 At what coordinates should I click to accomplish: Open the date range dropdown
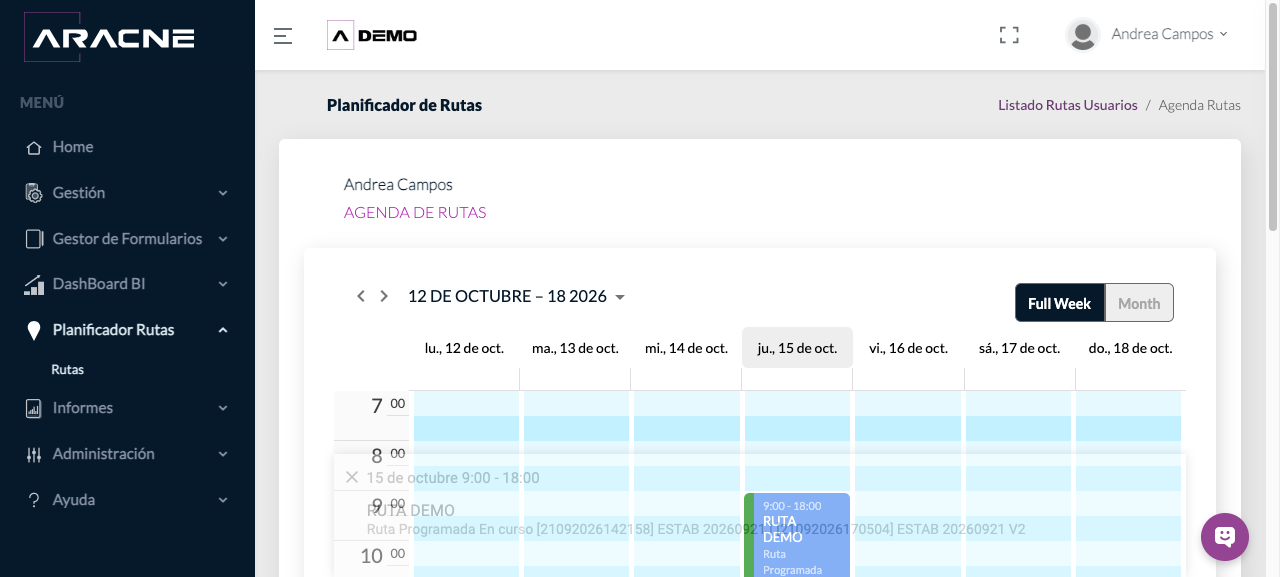coord(517,296)
